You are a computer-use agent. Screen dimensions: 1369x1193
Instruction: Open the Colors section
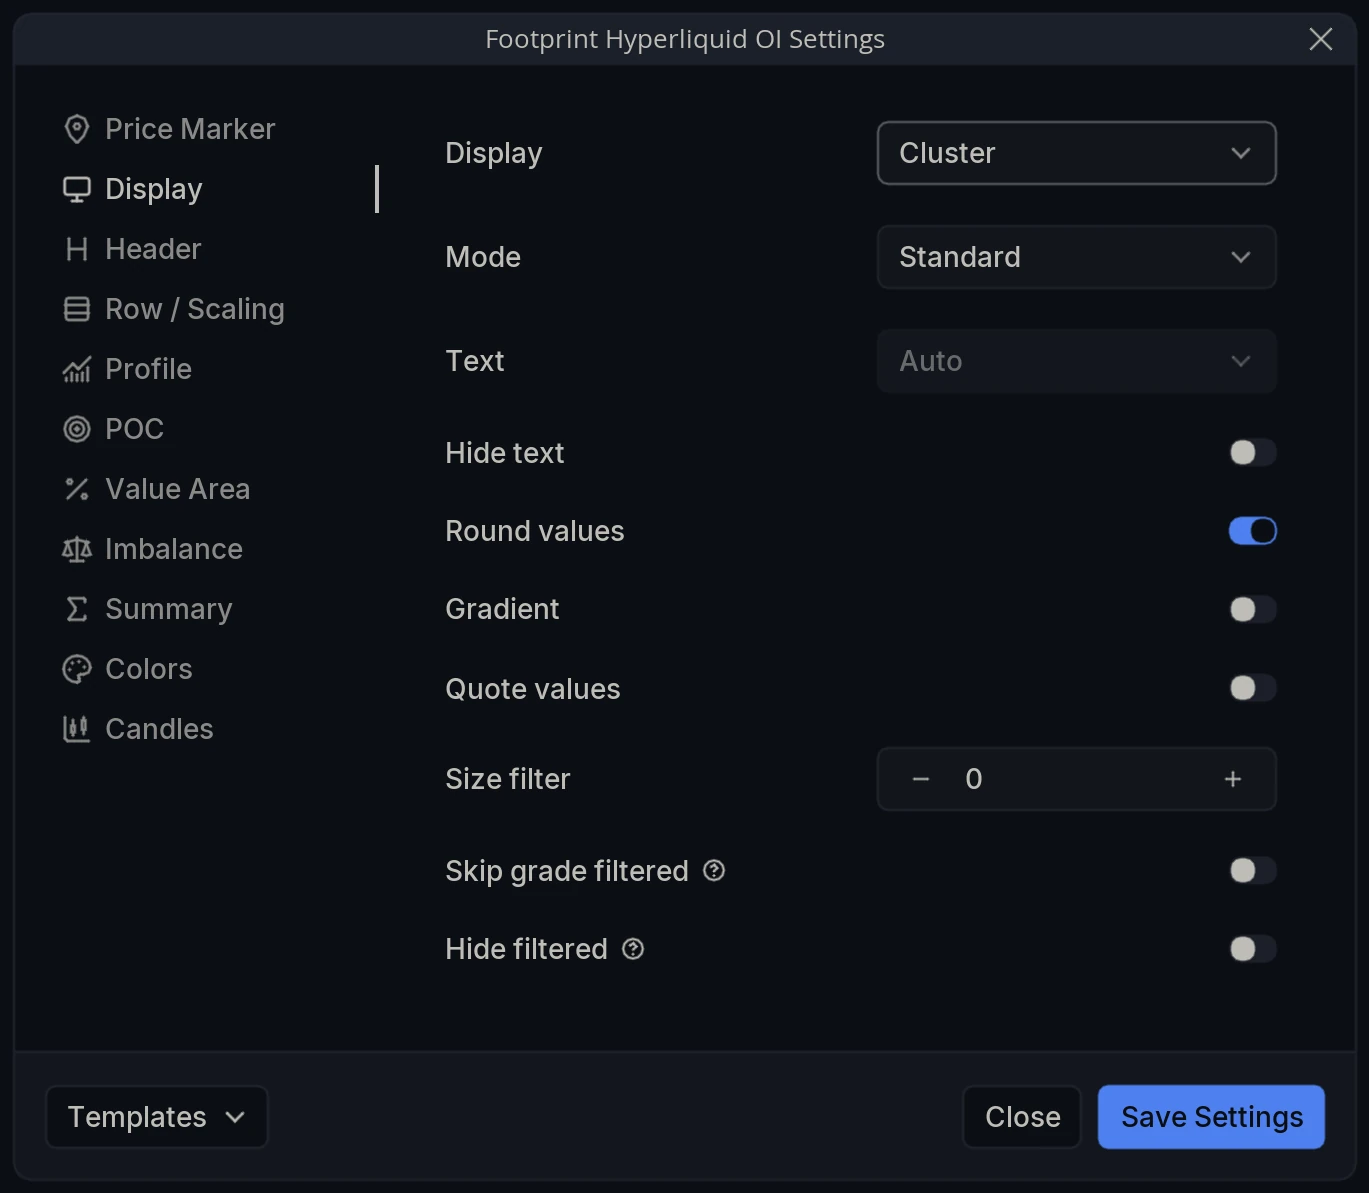pos(149,669)
